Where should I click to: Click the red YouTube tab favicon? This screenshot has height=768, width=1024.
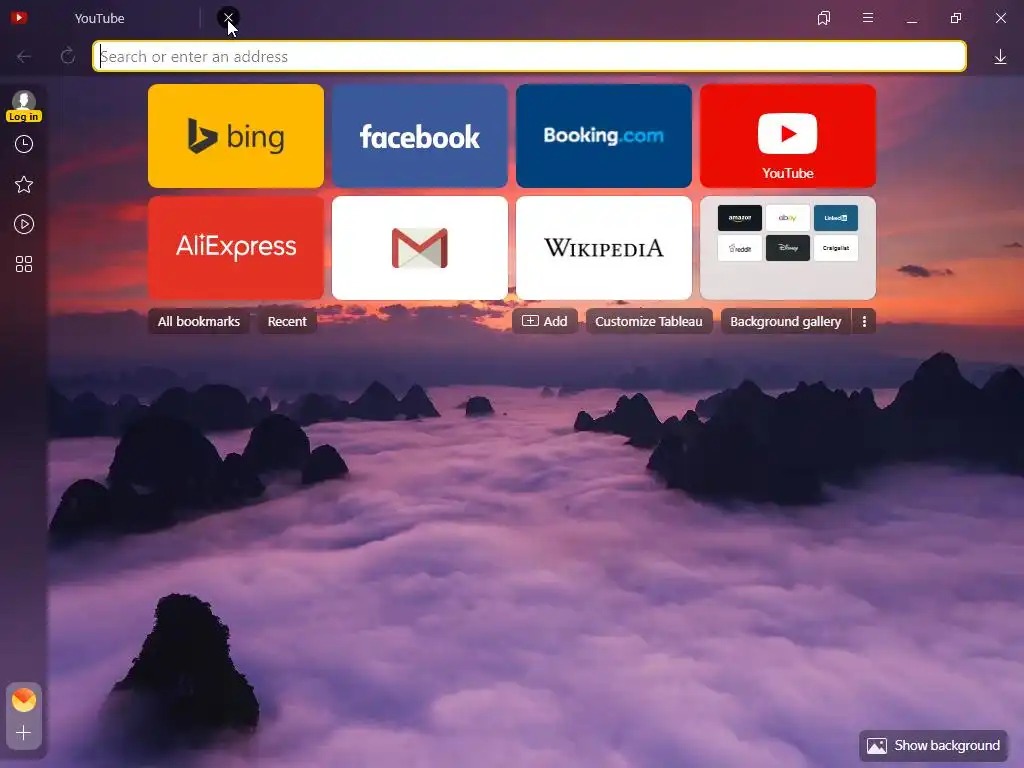(19, 18)
